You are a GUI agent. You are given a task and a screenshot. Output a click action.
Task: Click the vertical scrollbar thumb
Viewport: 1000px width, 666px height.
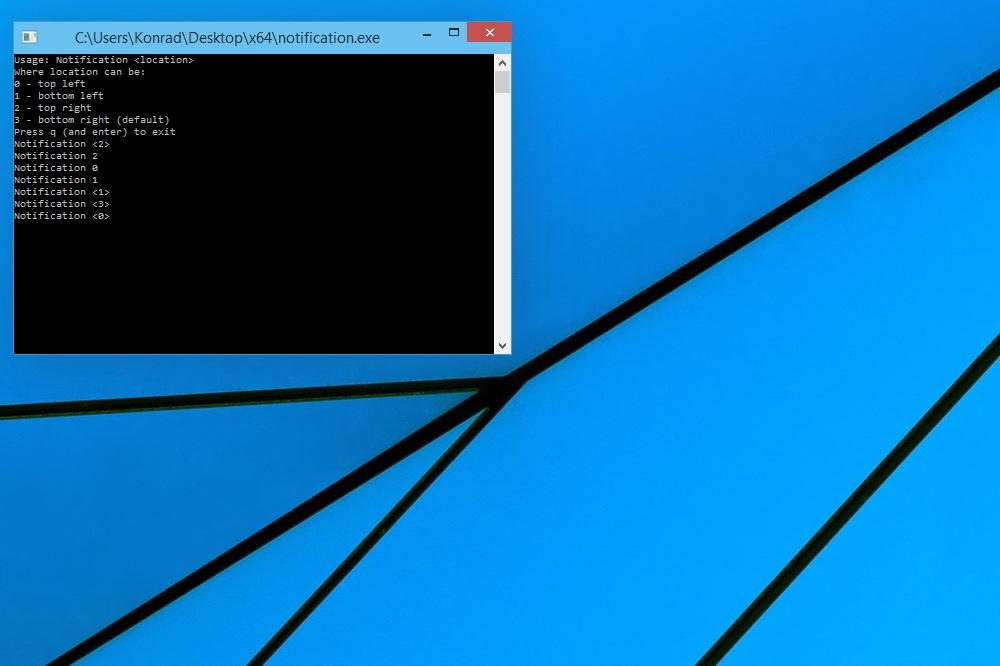point(503,82)
